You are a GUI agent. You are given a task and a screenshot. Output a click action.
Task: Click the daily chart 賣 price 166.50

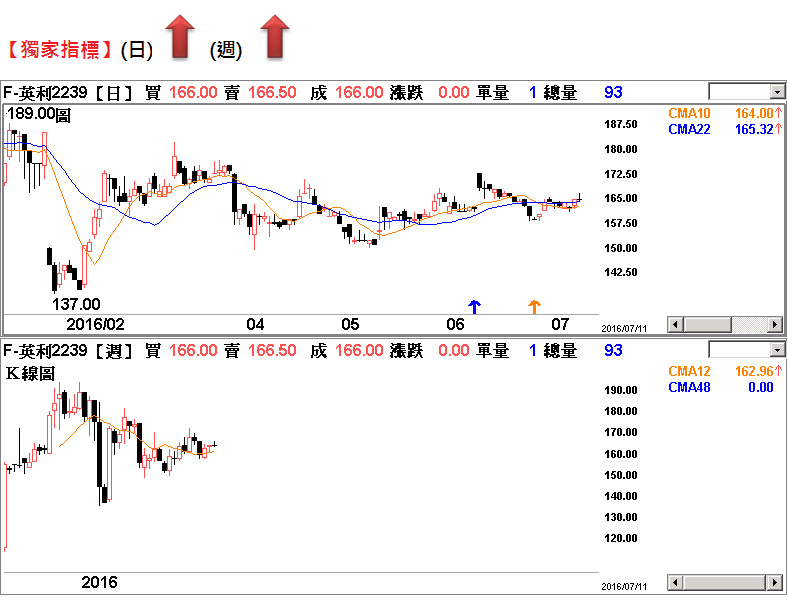pyautogui.click(x=272, y=92)
